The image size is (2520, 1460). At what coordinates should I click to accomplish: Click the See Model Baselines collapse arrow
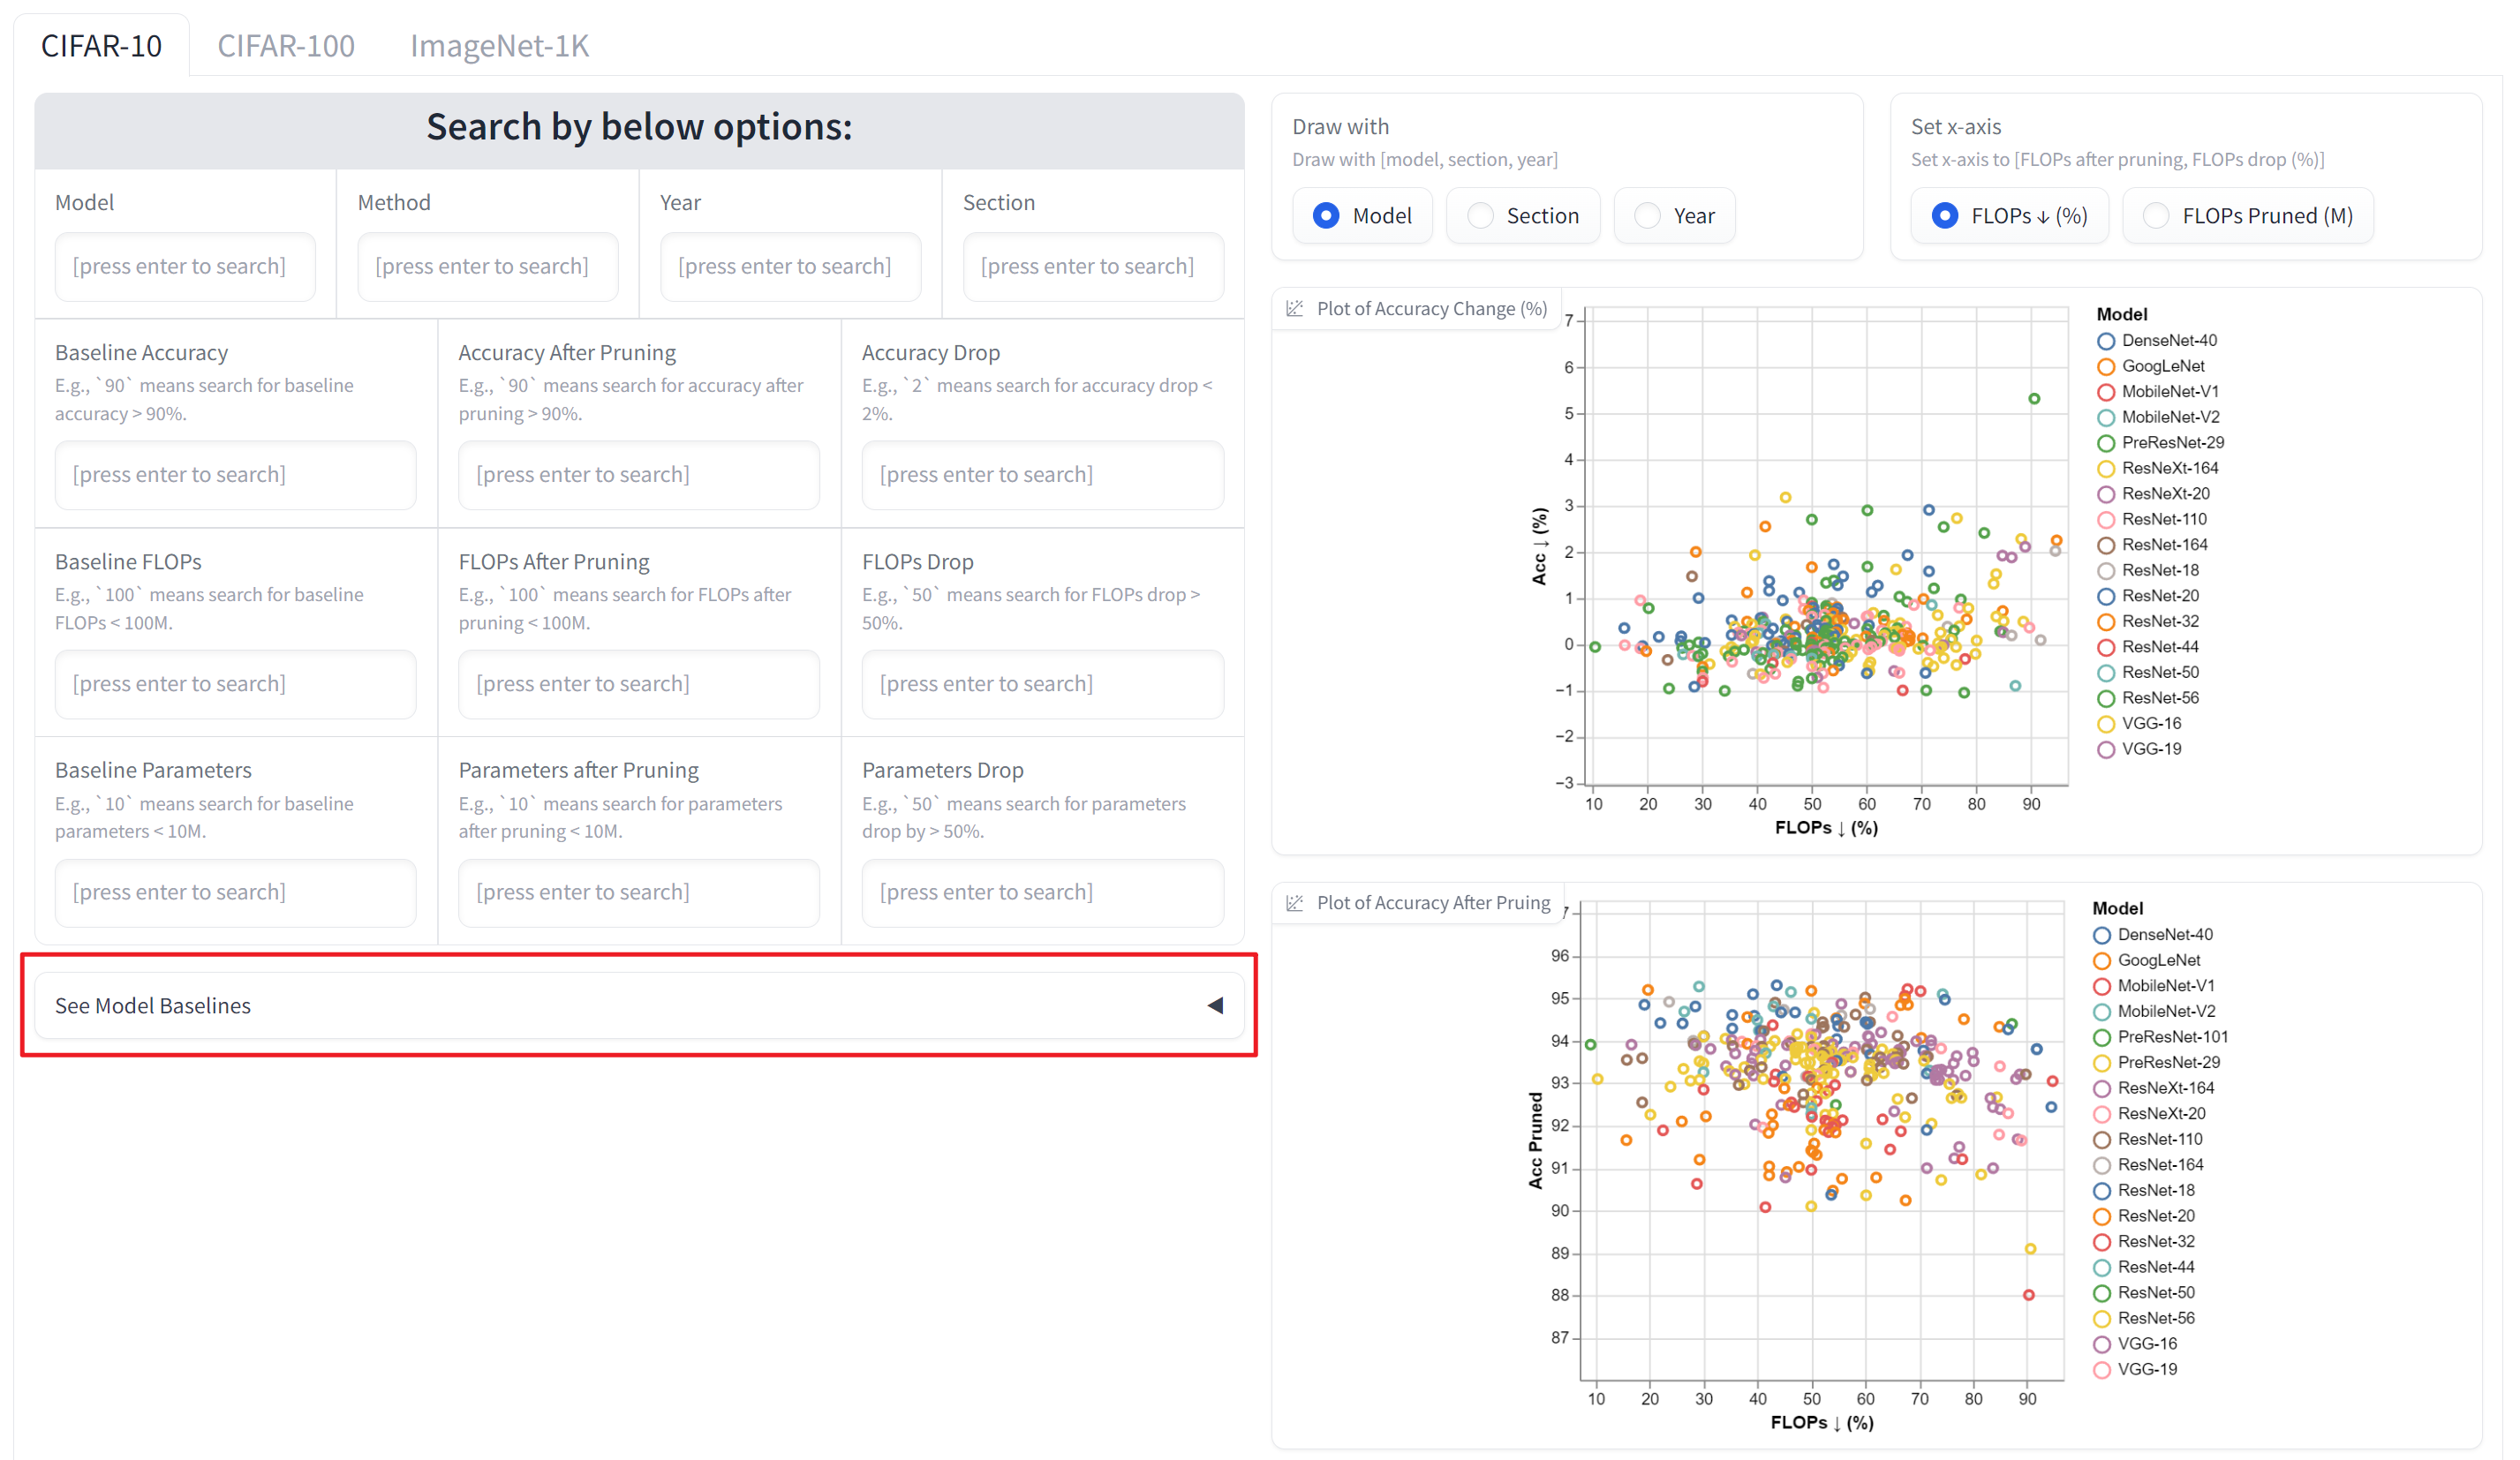point(1215,1005)
